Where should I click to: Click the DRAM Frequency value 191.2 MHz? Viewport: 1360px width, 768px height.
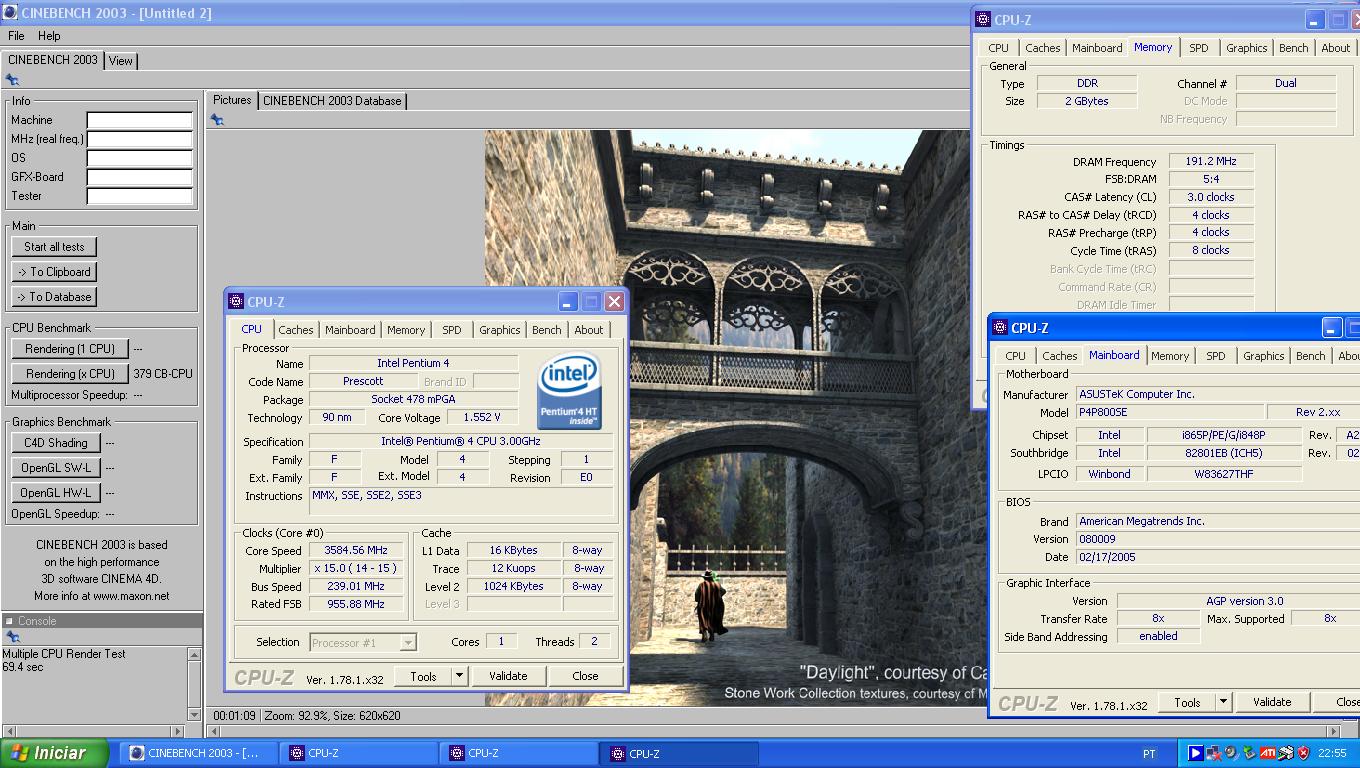pos(1210,161)
